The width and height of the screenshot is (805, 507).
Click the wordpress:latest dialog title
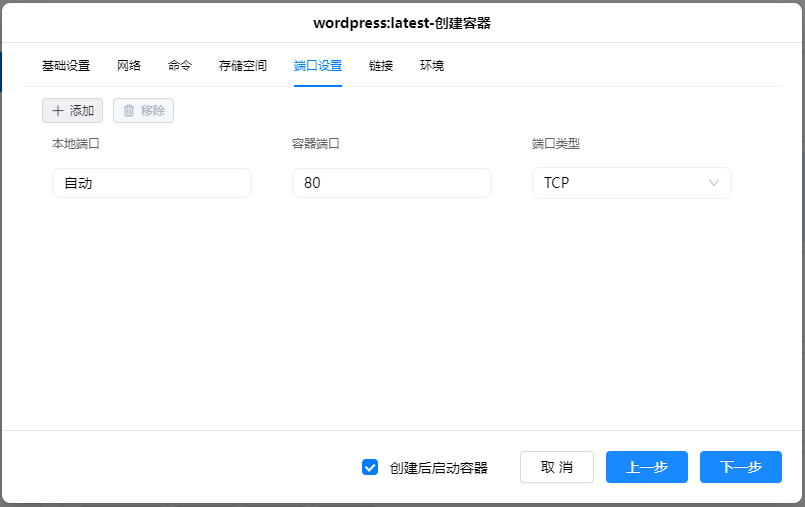402,22
